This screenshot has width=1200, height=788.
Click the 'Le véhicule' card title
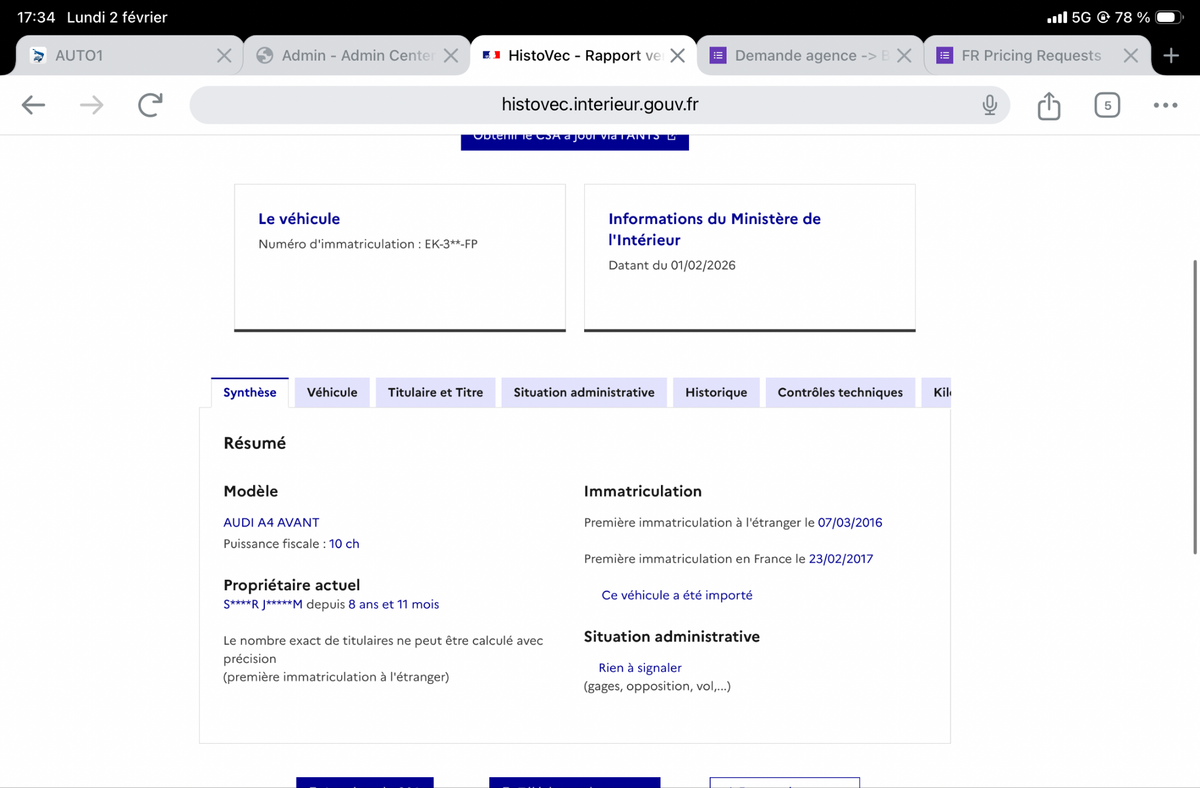[x=299, y=219]
